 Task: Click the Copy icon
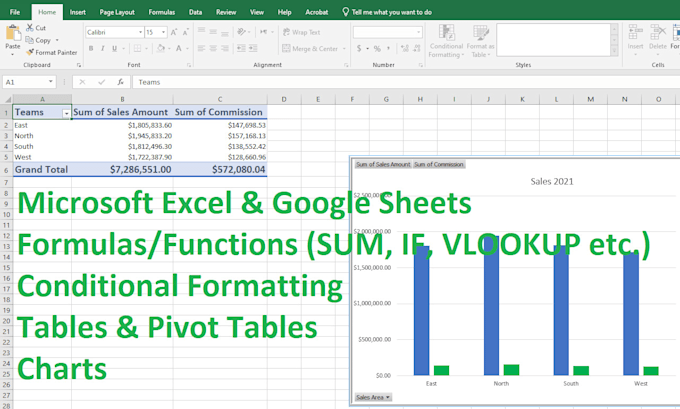(x=29, y=40)
